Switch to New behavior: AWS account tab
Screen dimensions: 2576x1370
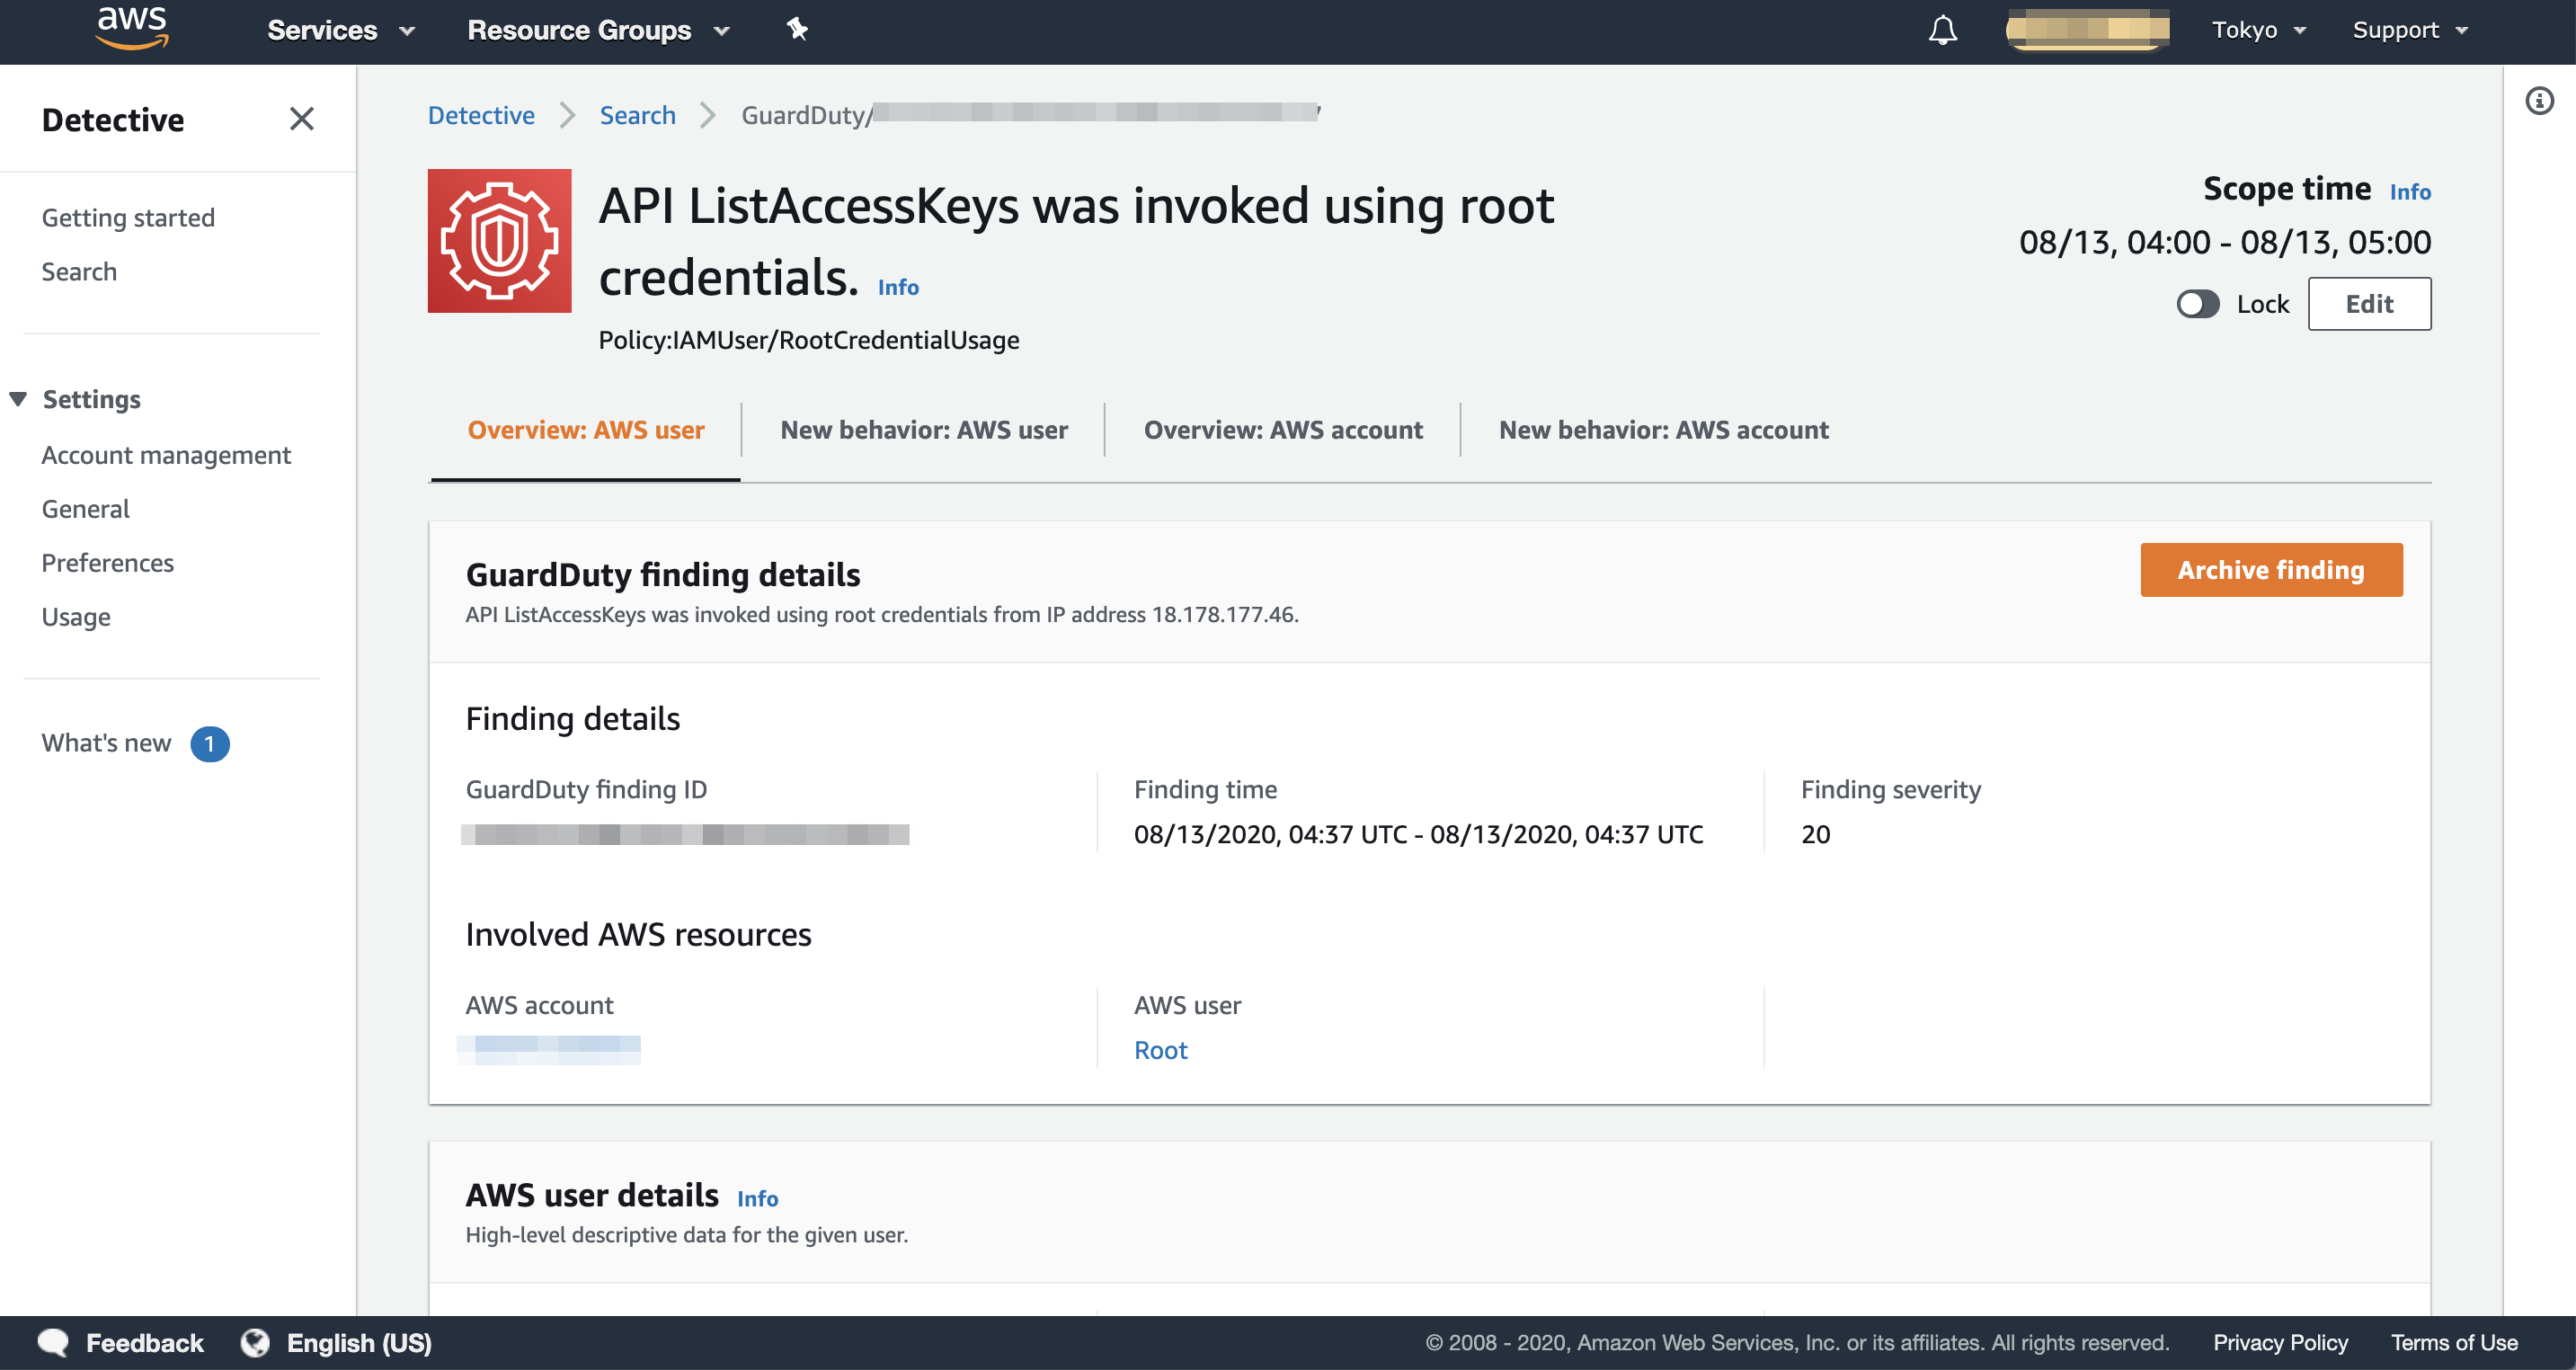1663,430
